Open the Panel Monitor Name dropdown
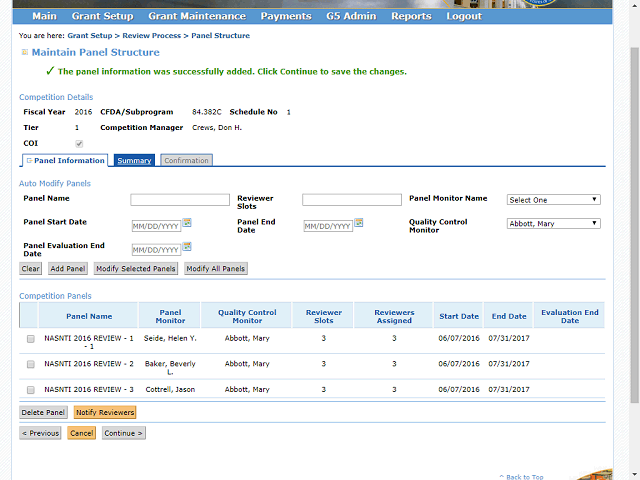The height and width of the screenshot is (480, 640). [553, 200]
